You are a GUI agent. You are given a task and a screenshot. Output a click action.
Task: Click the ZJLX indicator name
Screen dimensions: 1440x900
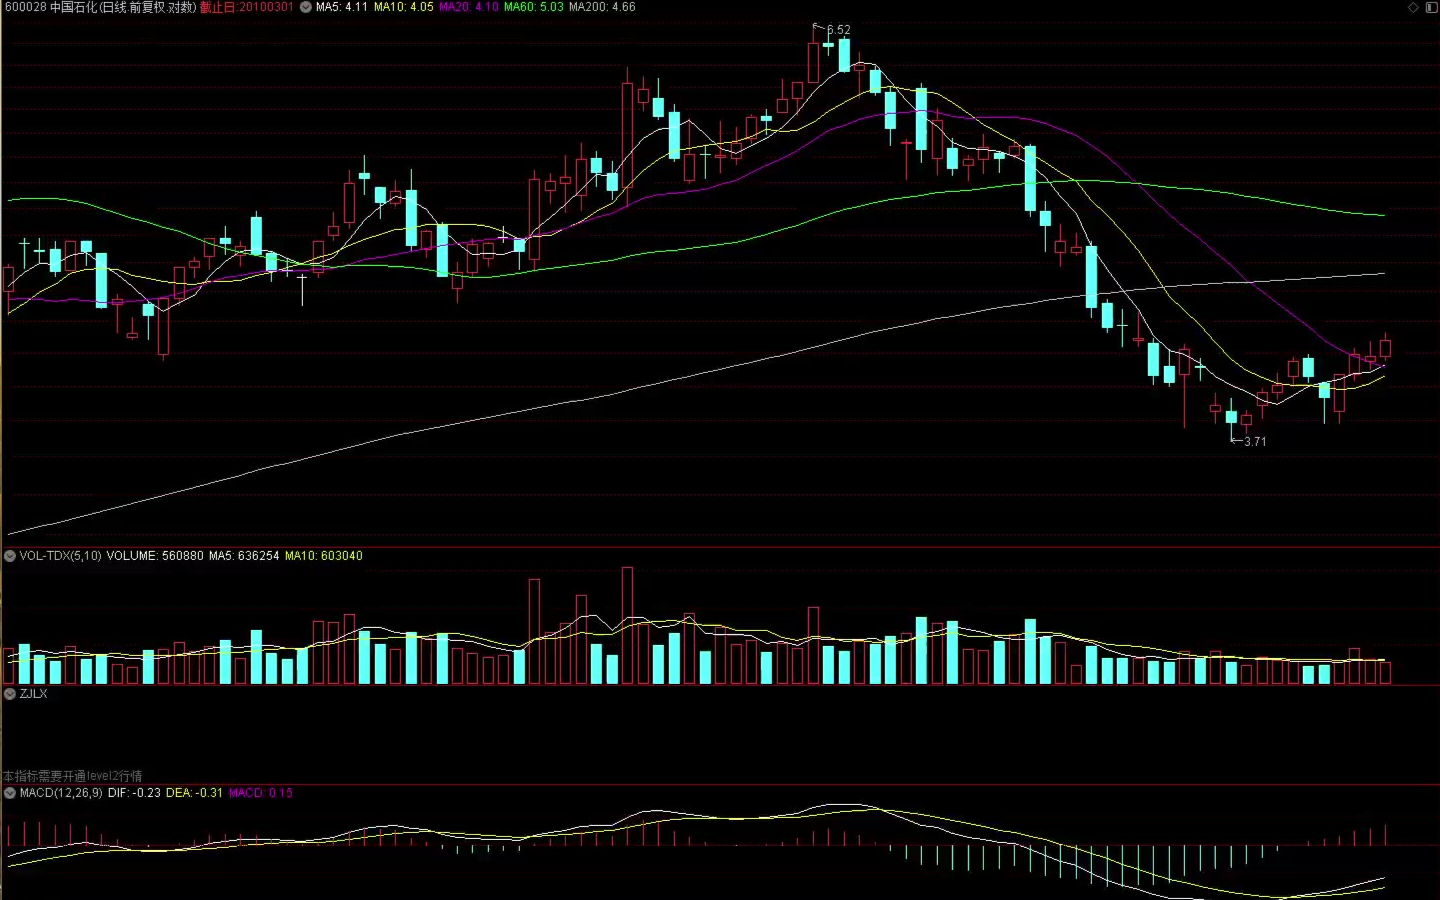(33, 693)
